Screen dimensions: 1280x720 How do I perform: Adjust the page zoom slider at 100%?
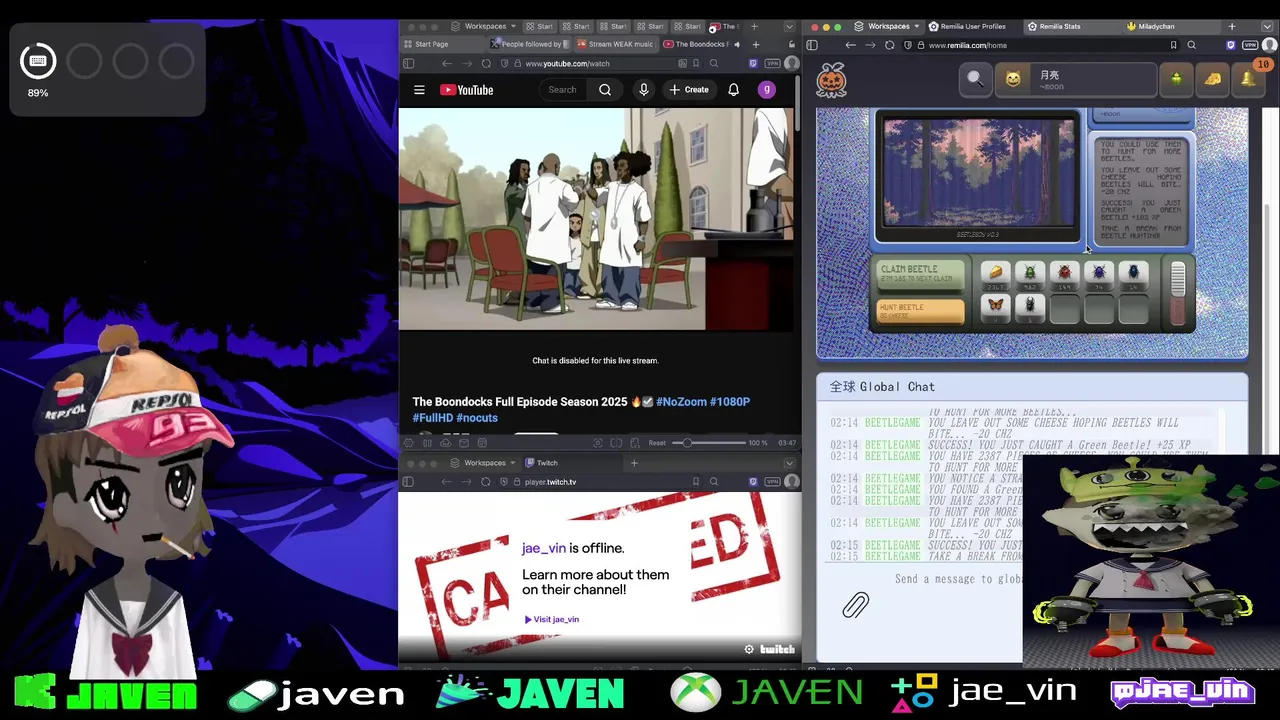point(687,443)
